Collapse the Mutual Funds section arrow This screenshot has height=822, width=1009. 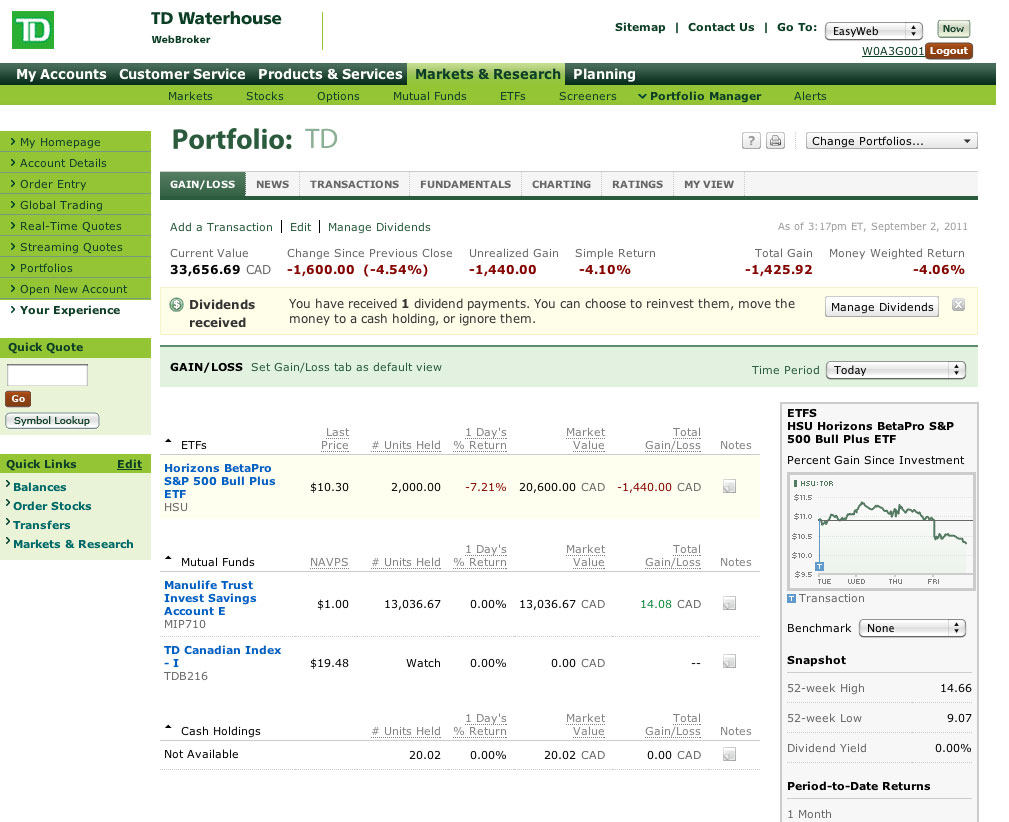coord(168,561)
